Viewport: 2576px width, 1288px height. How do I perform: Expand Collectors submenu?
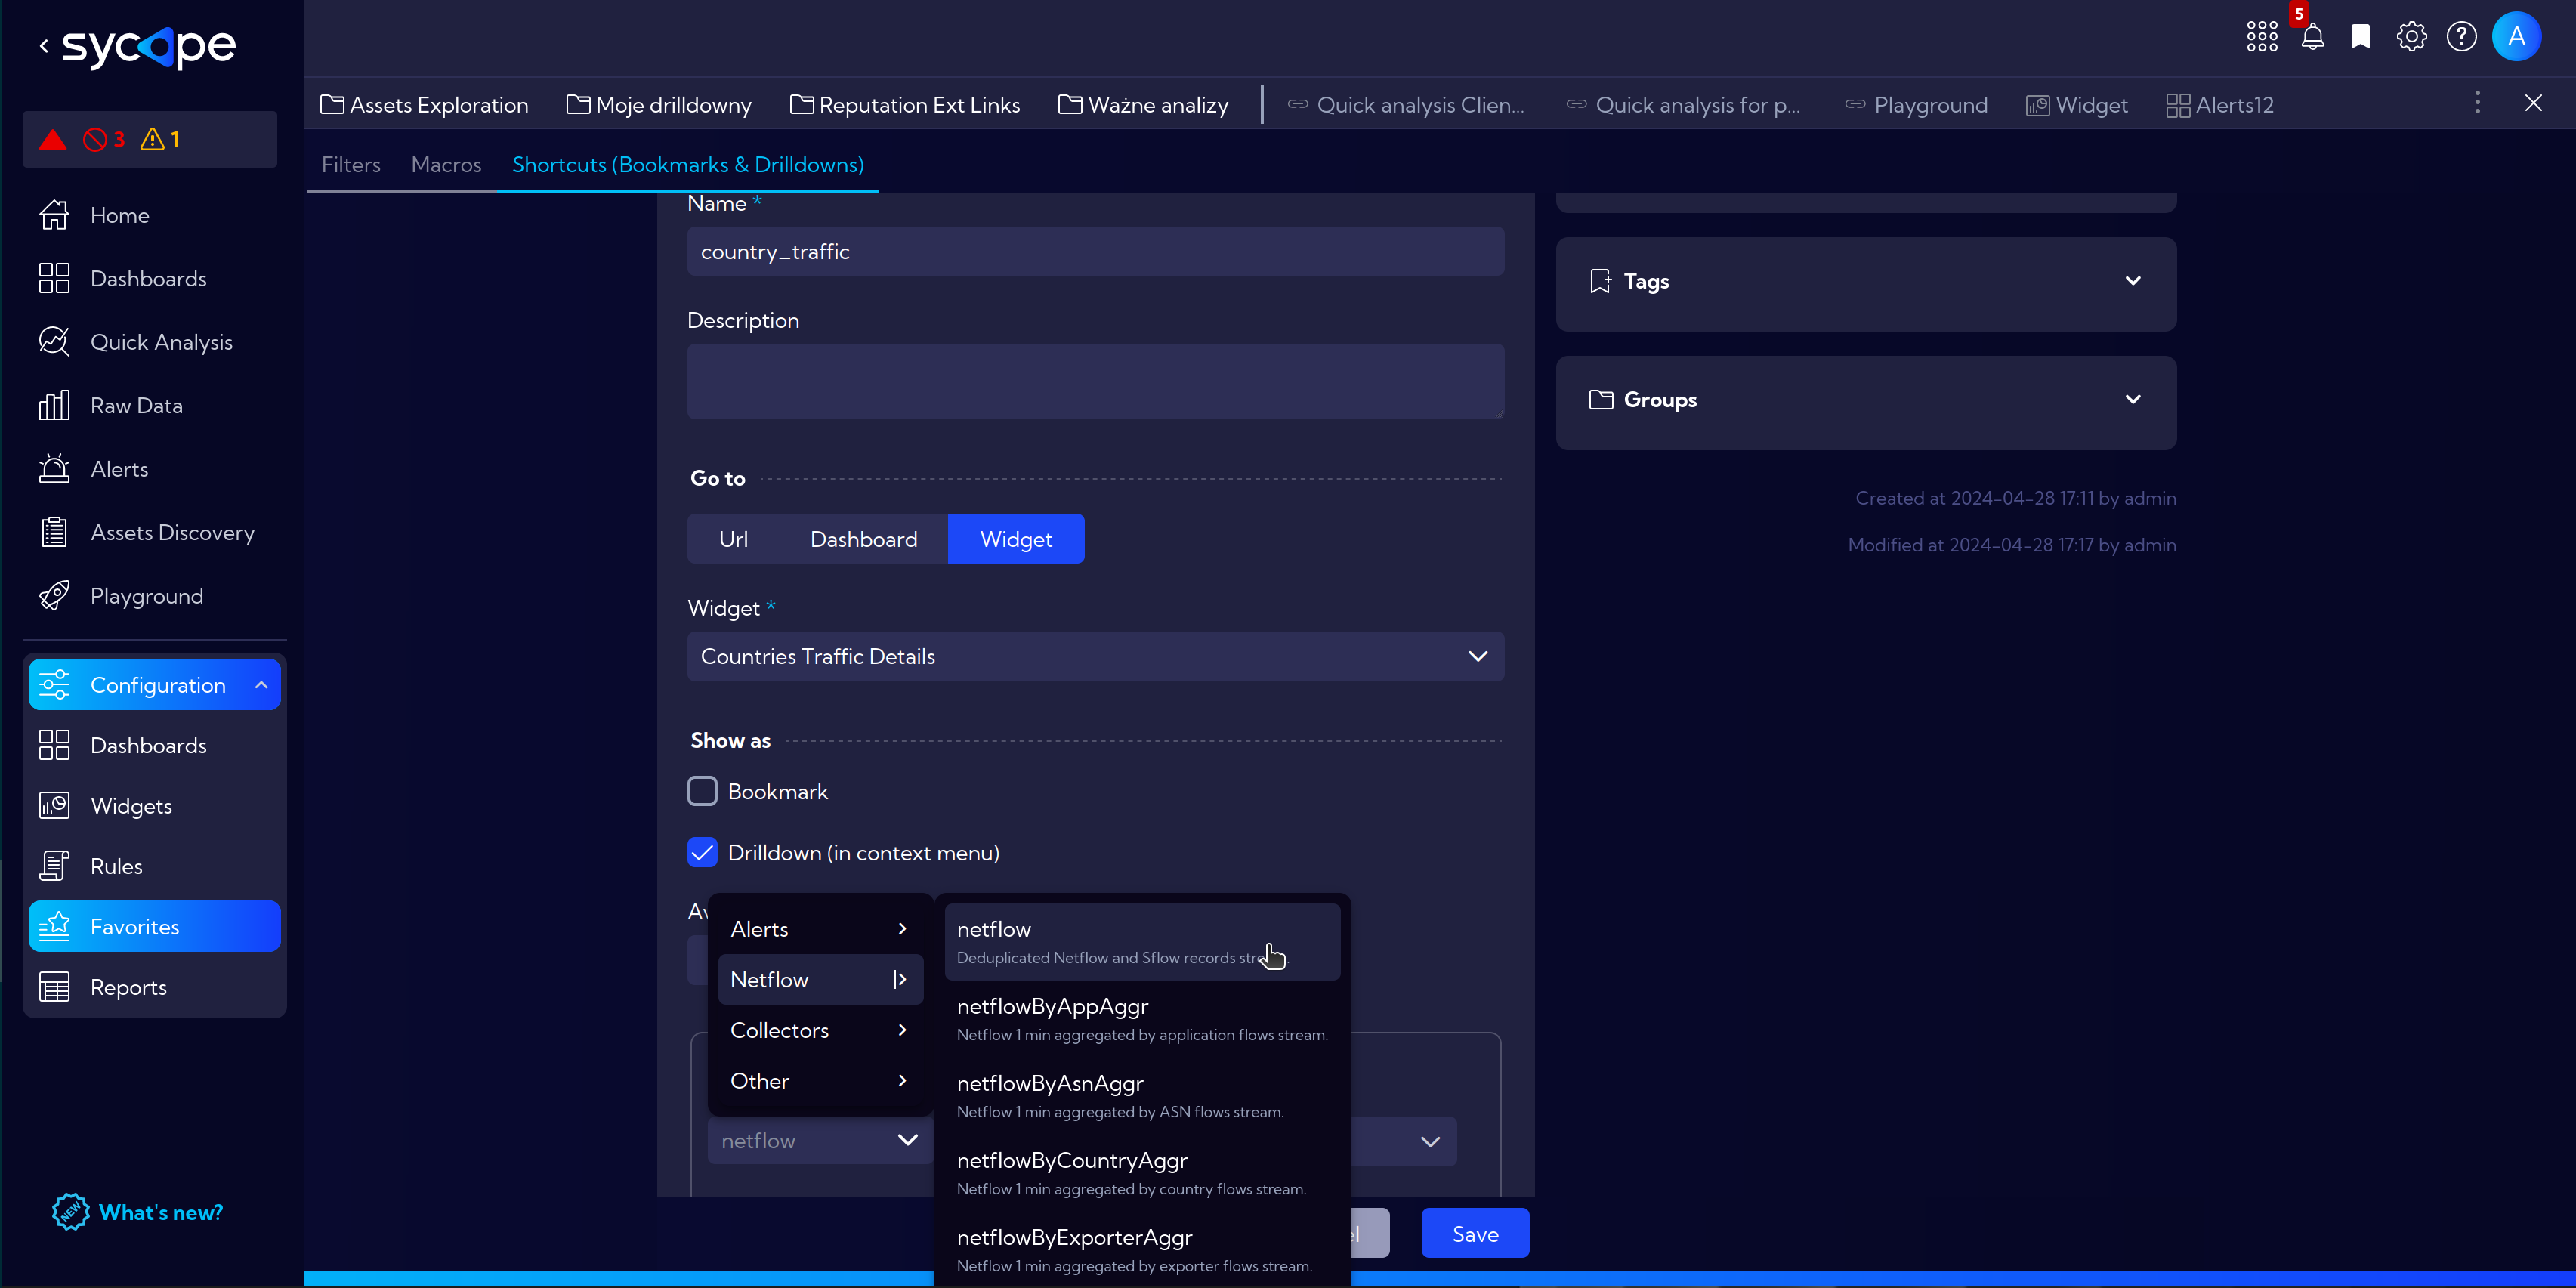[820, 1030]
